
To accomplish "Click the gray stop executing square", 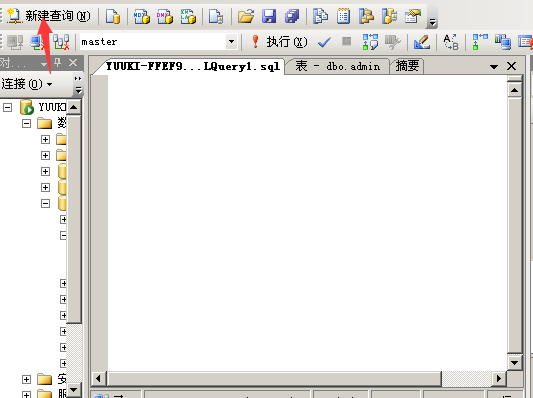I will (346, 41).
